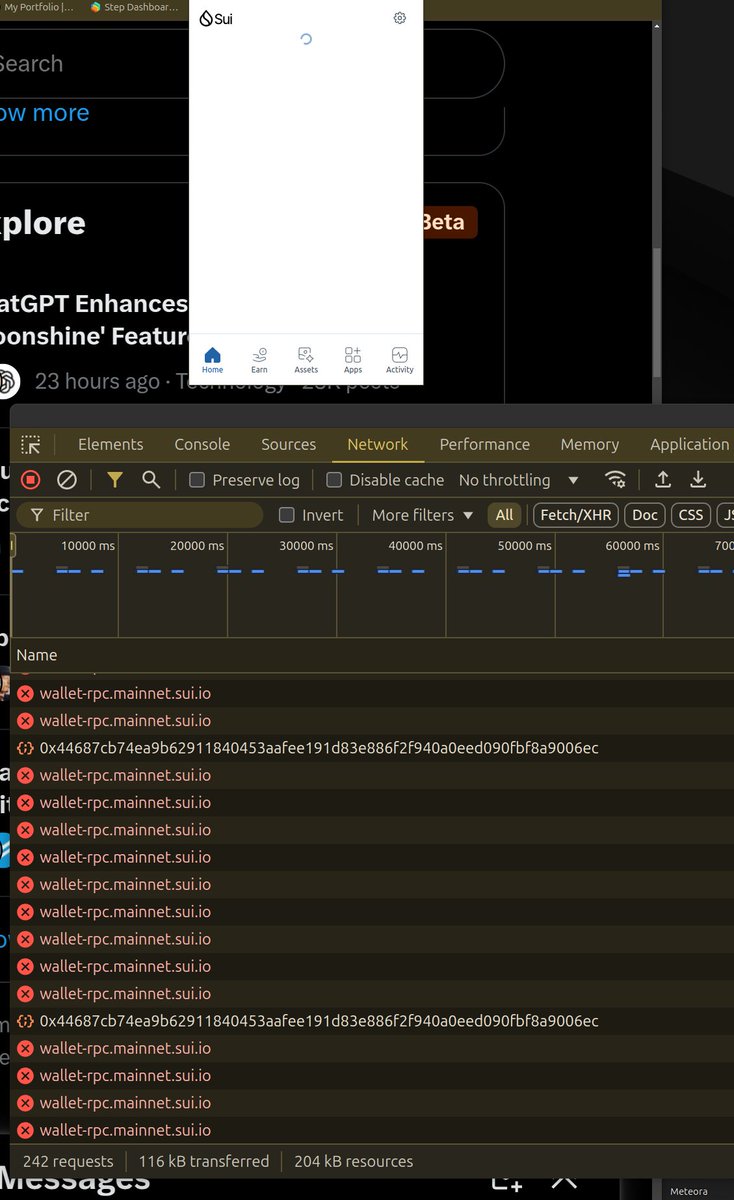Open the Sources tab
The height and width of the screenshot is (1200, 734).
pos(288,444)
